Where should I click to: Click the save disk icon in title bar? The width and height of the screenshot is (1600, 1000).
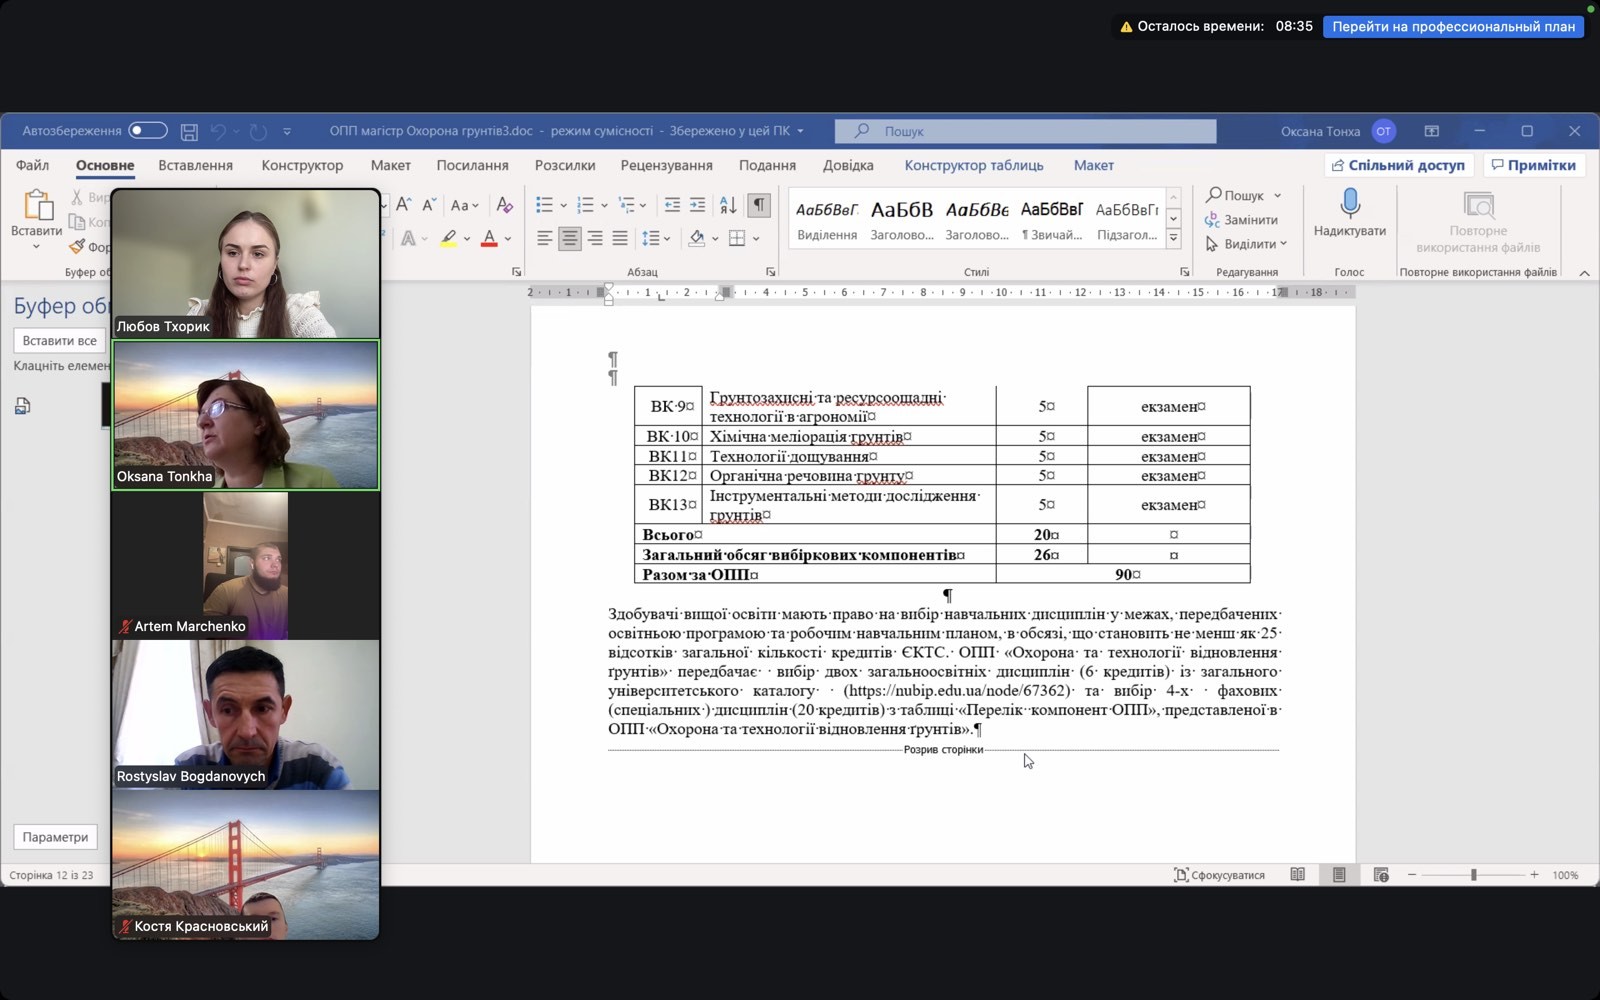click(x=189, y=131)
